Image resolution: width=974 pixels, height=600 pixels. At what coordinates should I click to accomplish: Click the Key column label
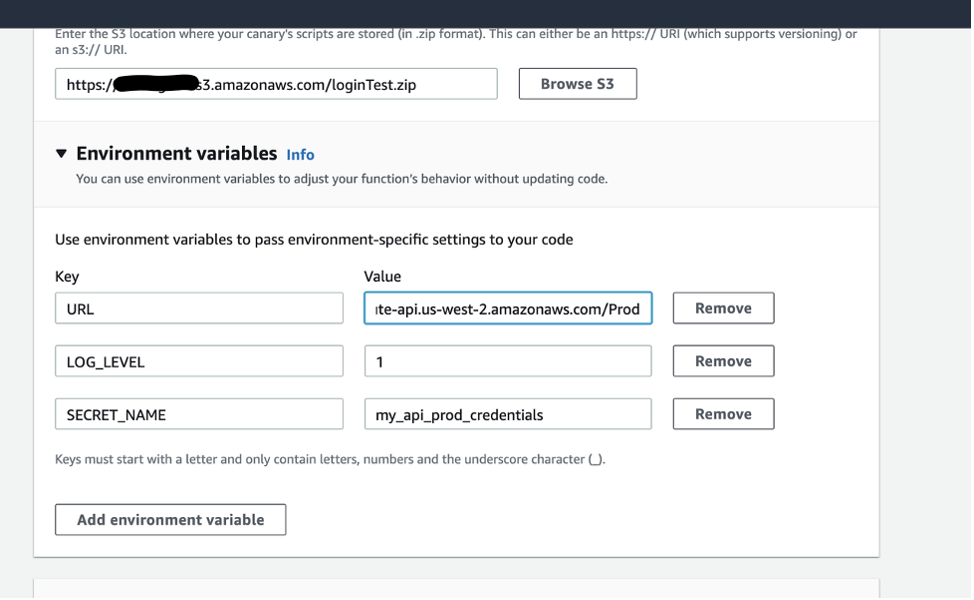(64, 277)
